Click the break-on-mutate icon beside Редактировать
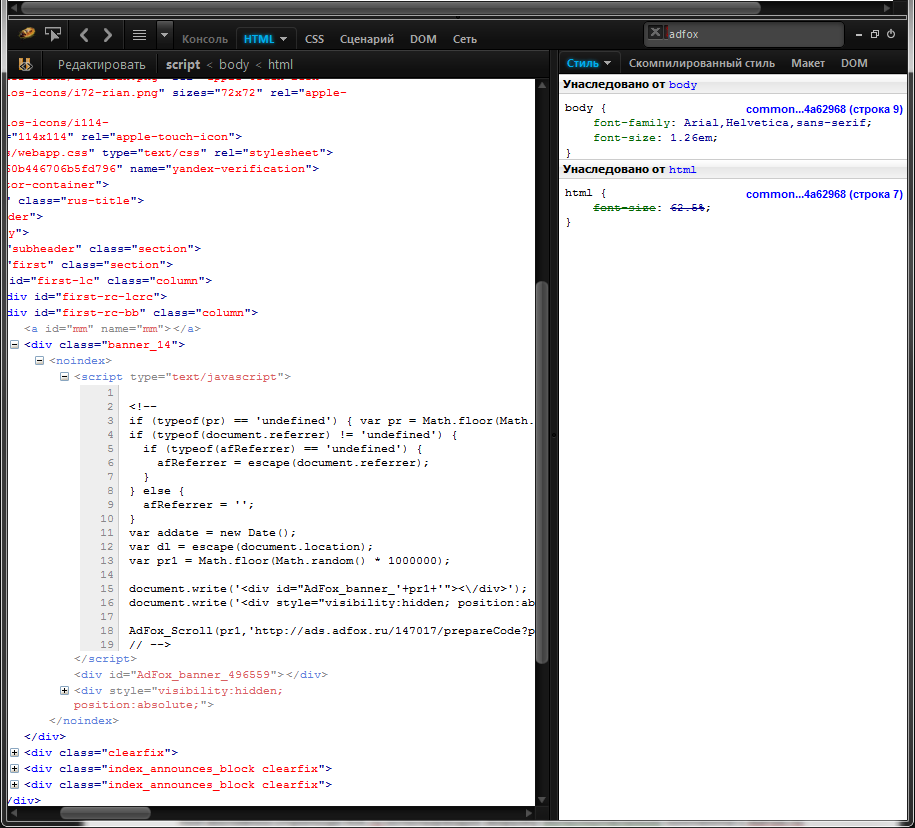This screenshot has width=915, height=828. pos(24,64)
